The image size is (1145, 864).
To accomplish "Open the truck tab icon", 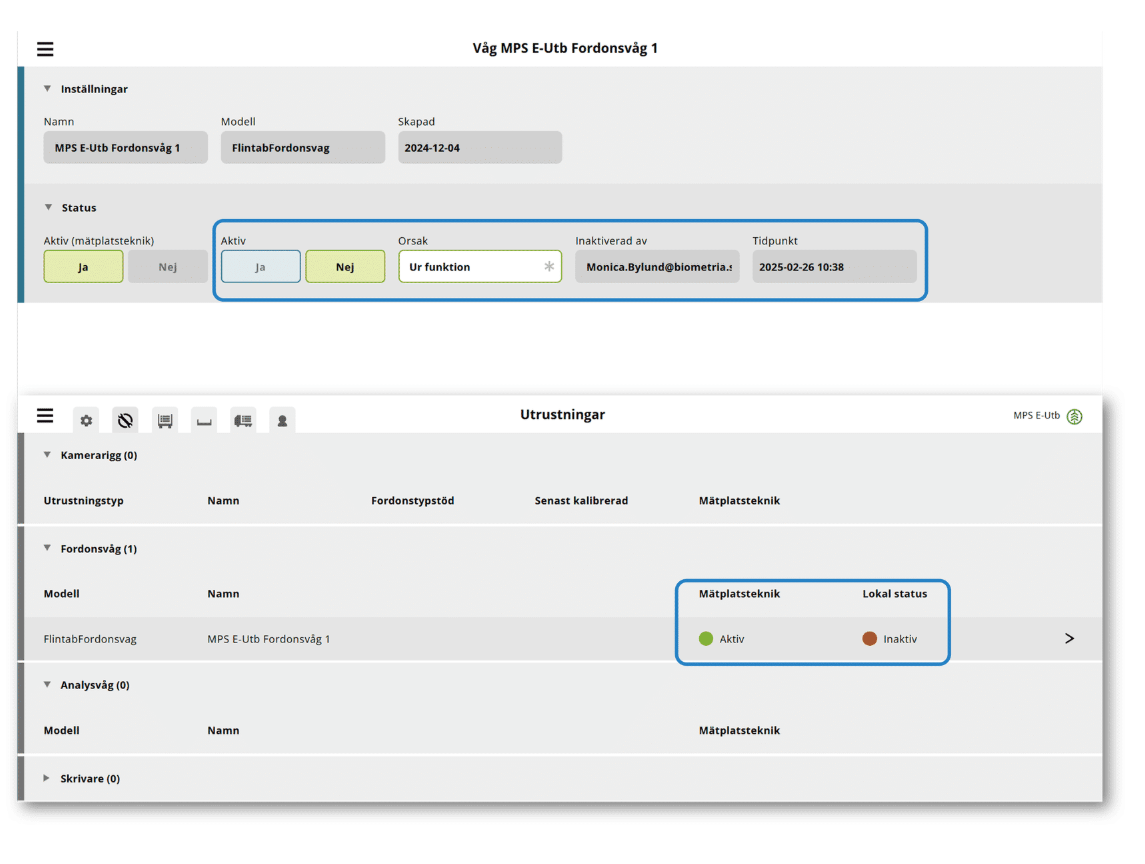I will (243, 420).
